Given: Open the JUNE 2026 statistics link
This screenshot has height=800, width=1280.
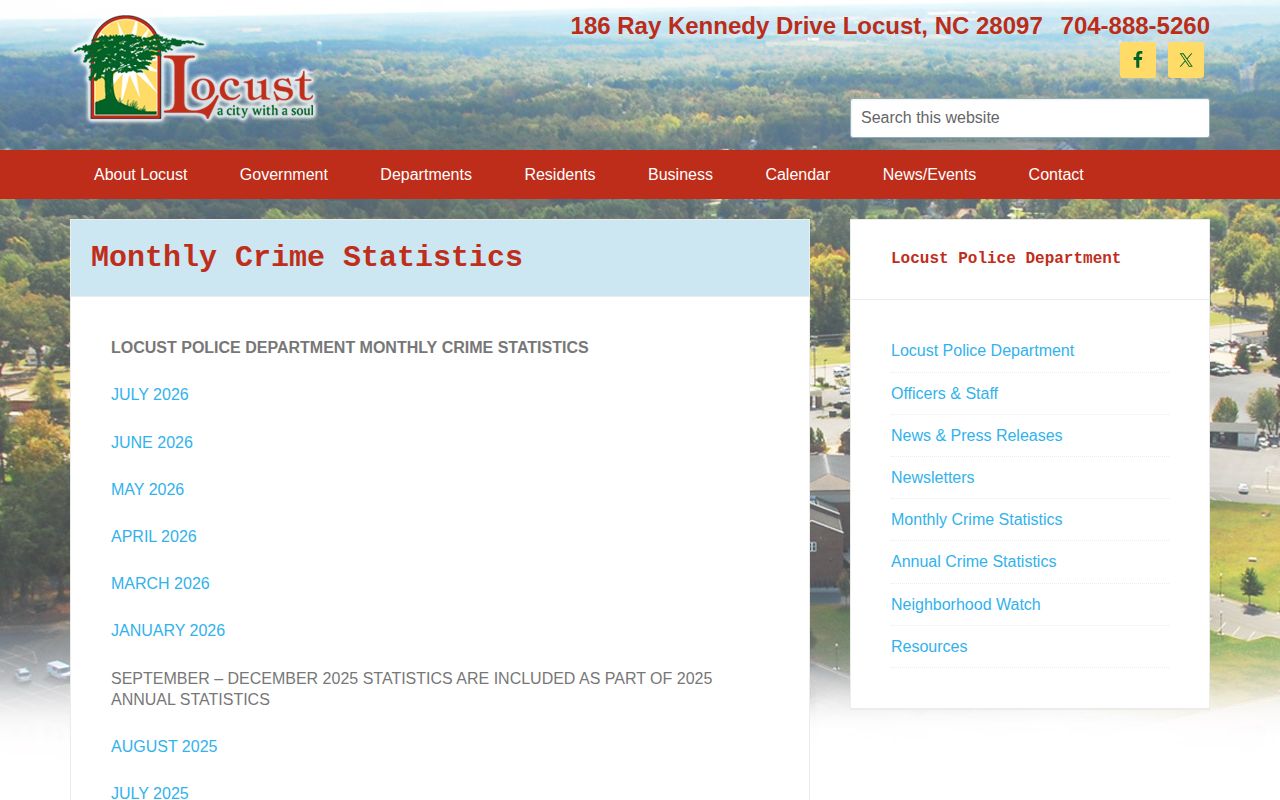Looking at the screenshot, I should point(152,442).
